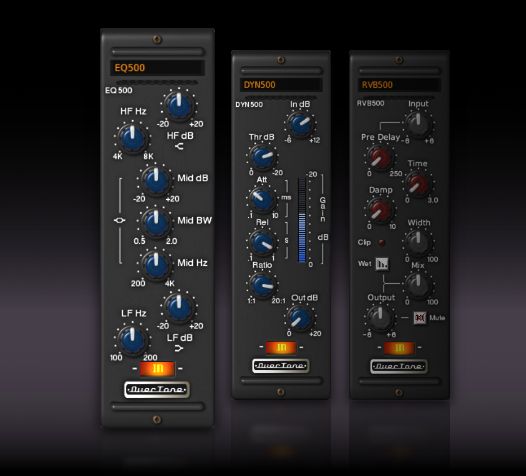Click the Out dB knob on DYN500

tap(300, 318)
